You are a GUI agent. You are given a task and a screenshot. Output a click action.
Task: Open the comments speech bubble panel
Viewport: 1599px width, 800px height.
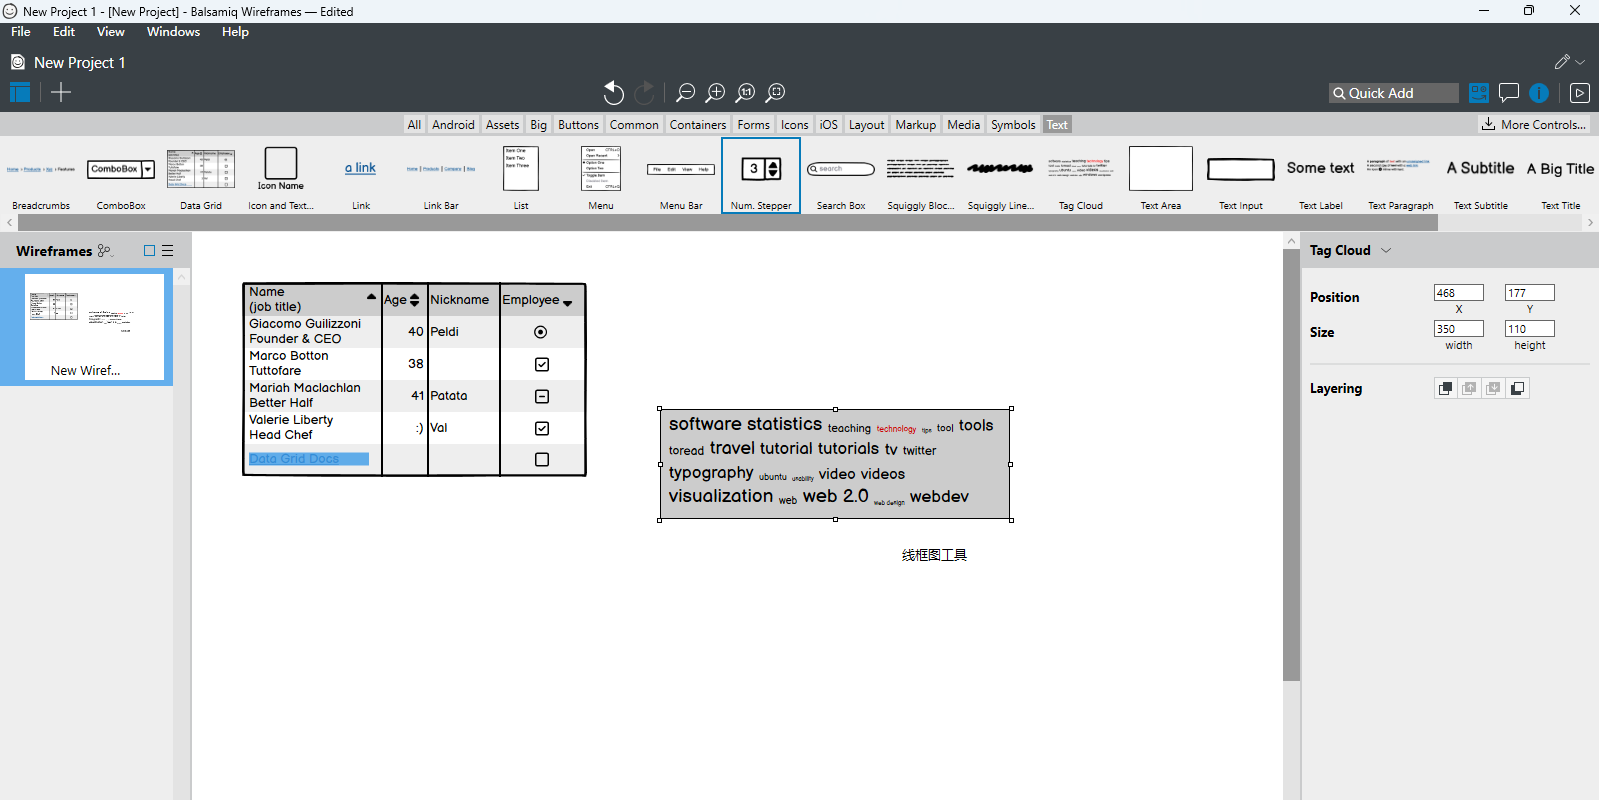point(1509,93)
